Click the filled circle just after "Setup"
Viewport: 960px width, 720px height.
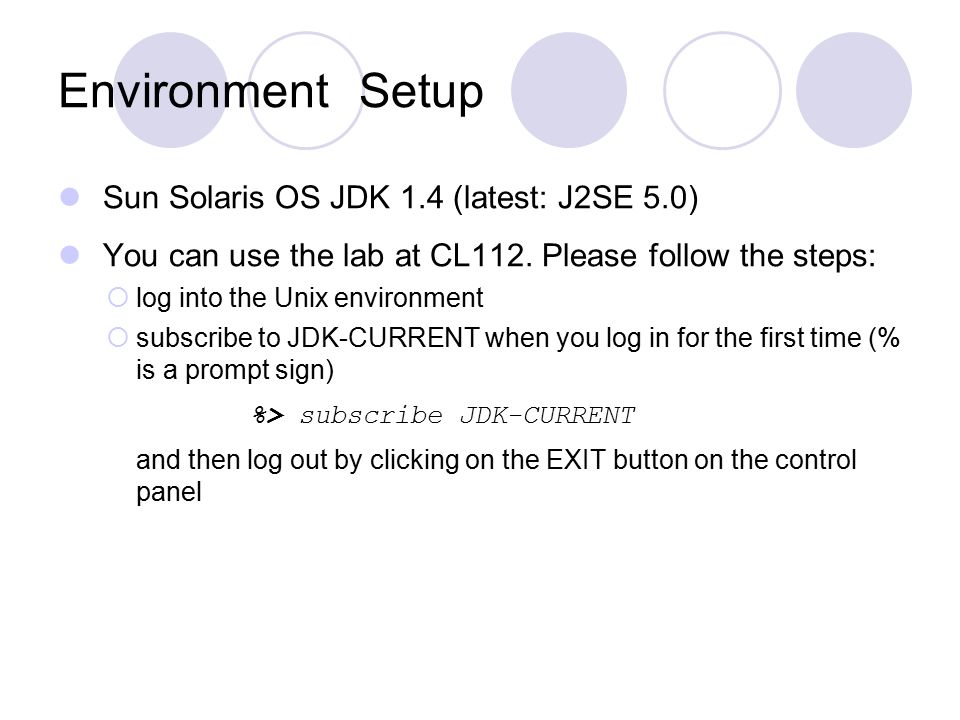coord(569,90)
